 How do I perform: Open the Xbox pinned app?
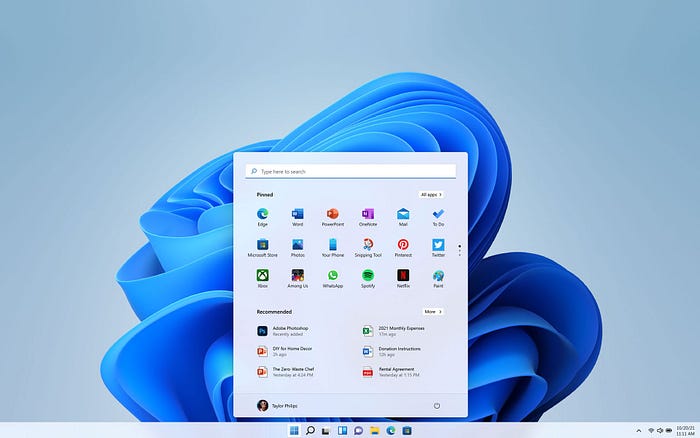coord(262,275)
